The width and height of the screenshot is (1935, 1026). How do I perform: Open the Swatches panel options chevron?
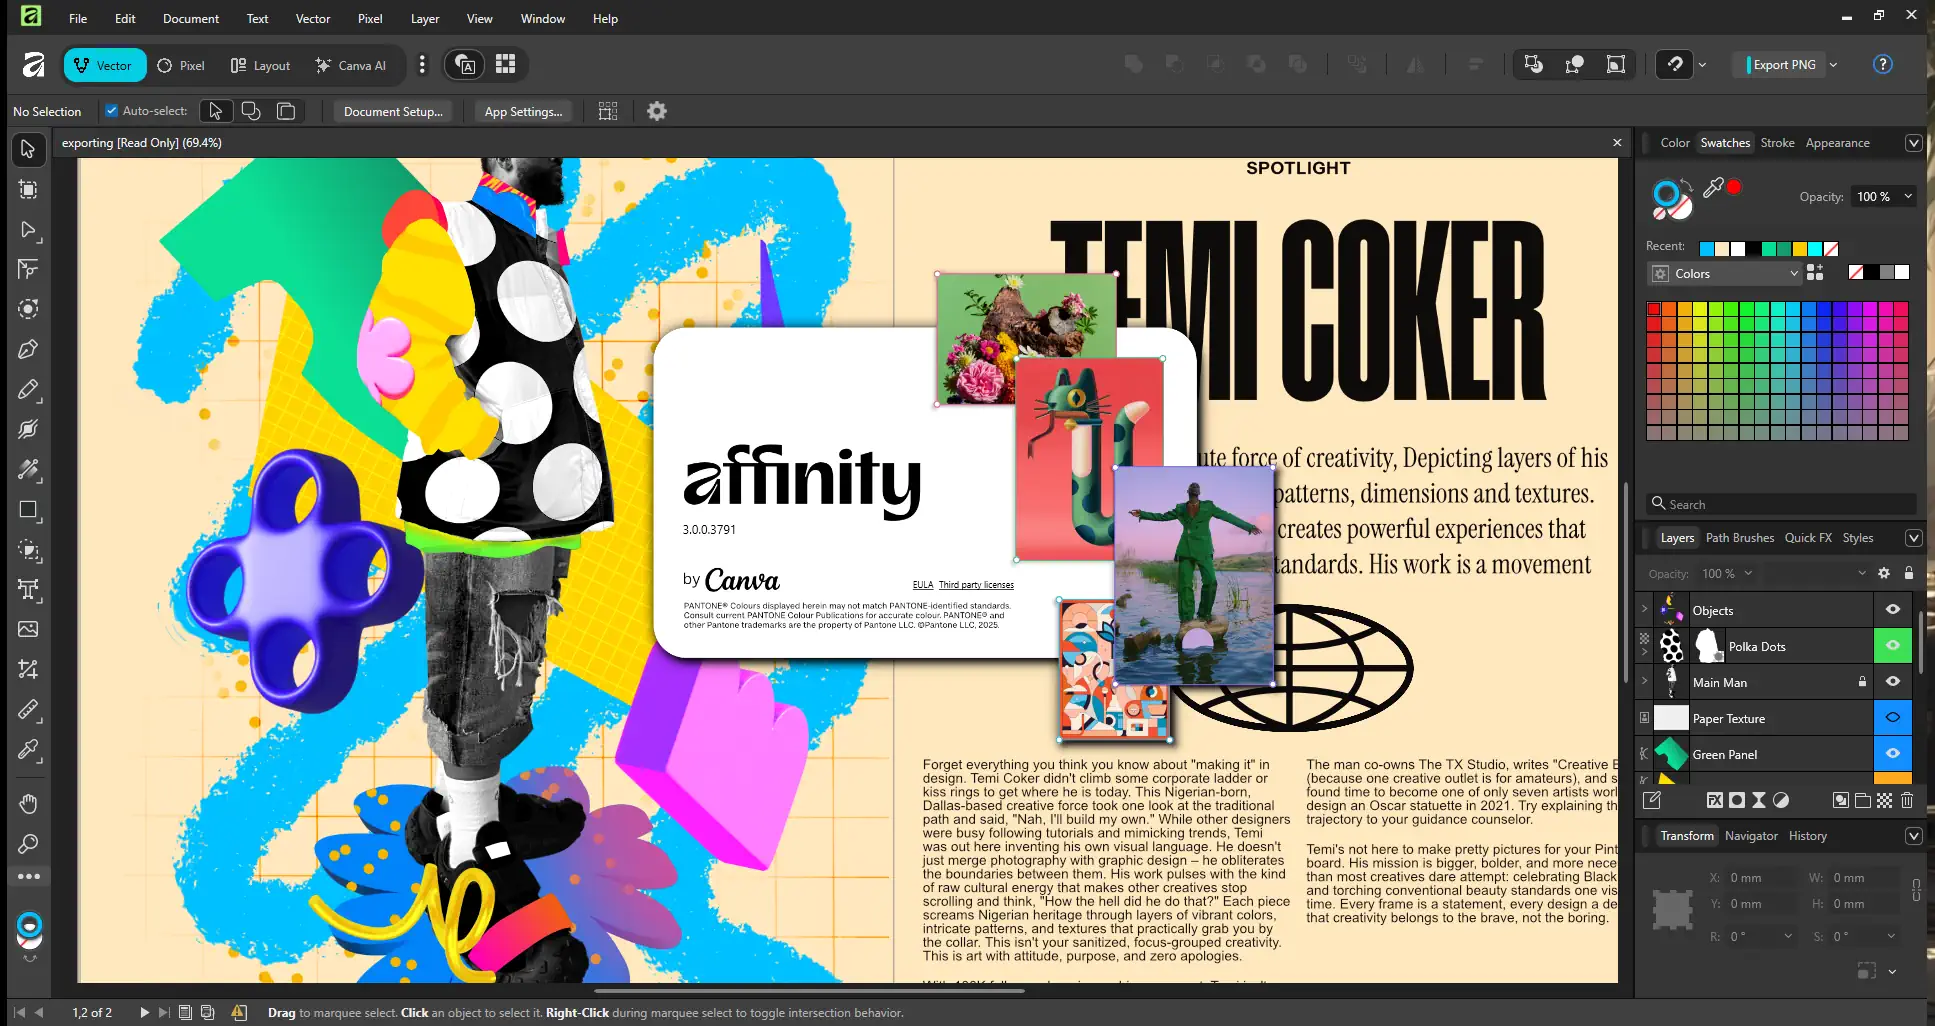[x=1913, y=143]
